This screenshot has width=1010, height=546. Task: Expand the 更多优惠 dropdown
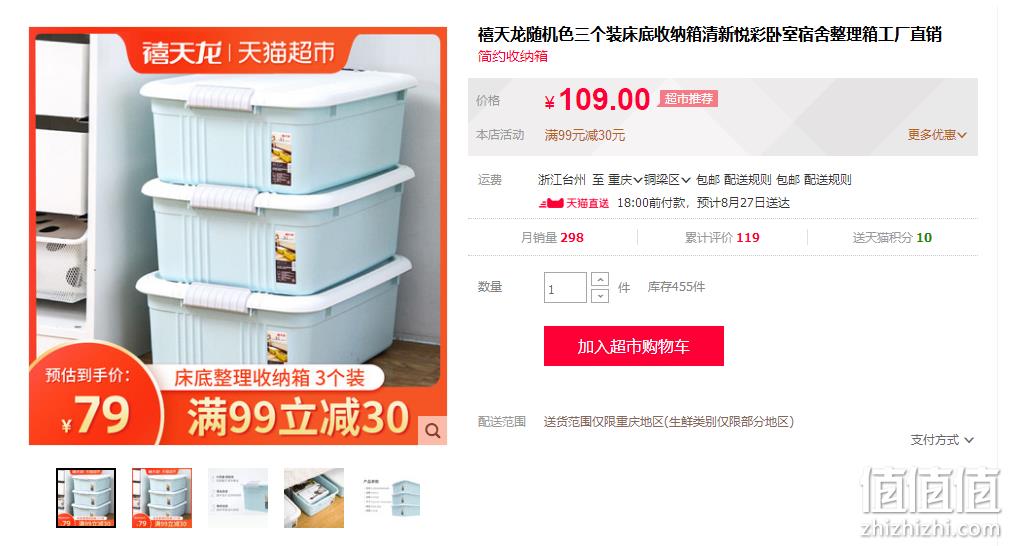tap(937, 135)
